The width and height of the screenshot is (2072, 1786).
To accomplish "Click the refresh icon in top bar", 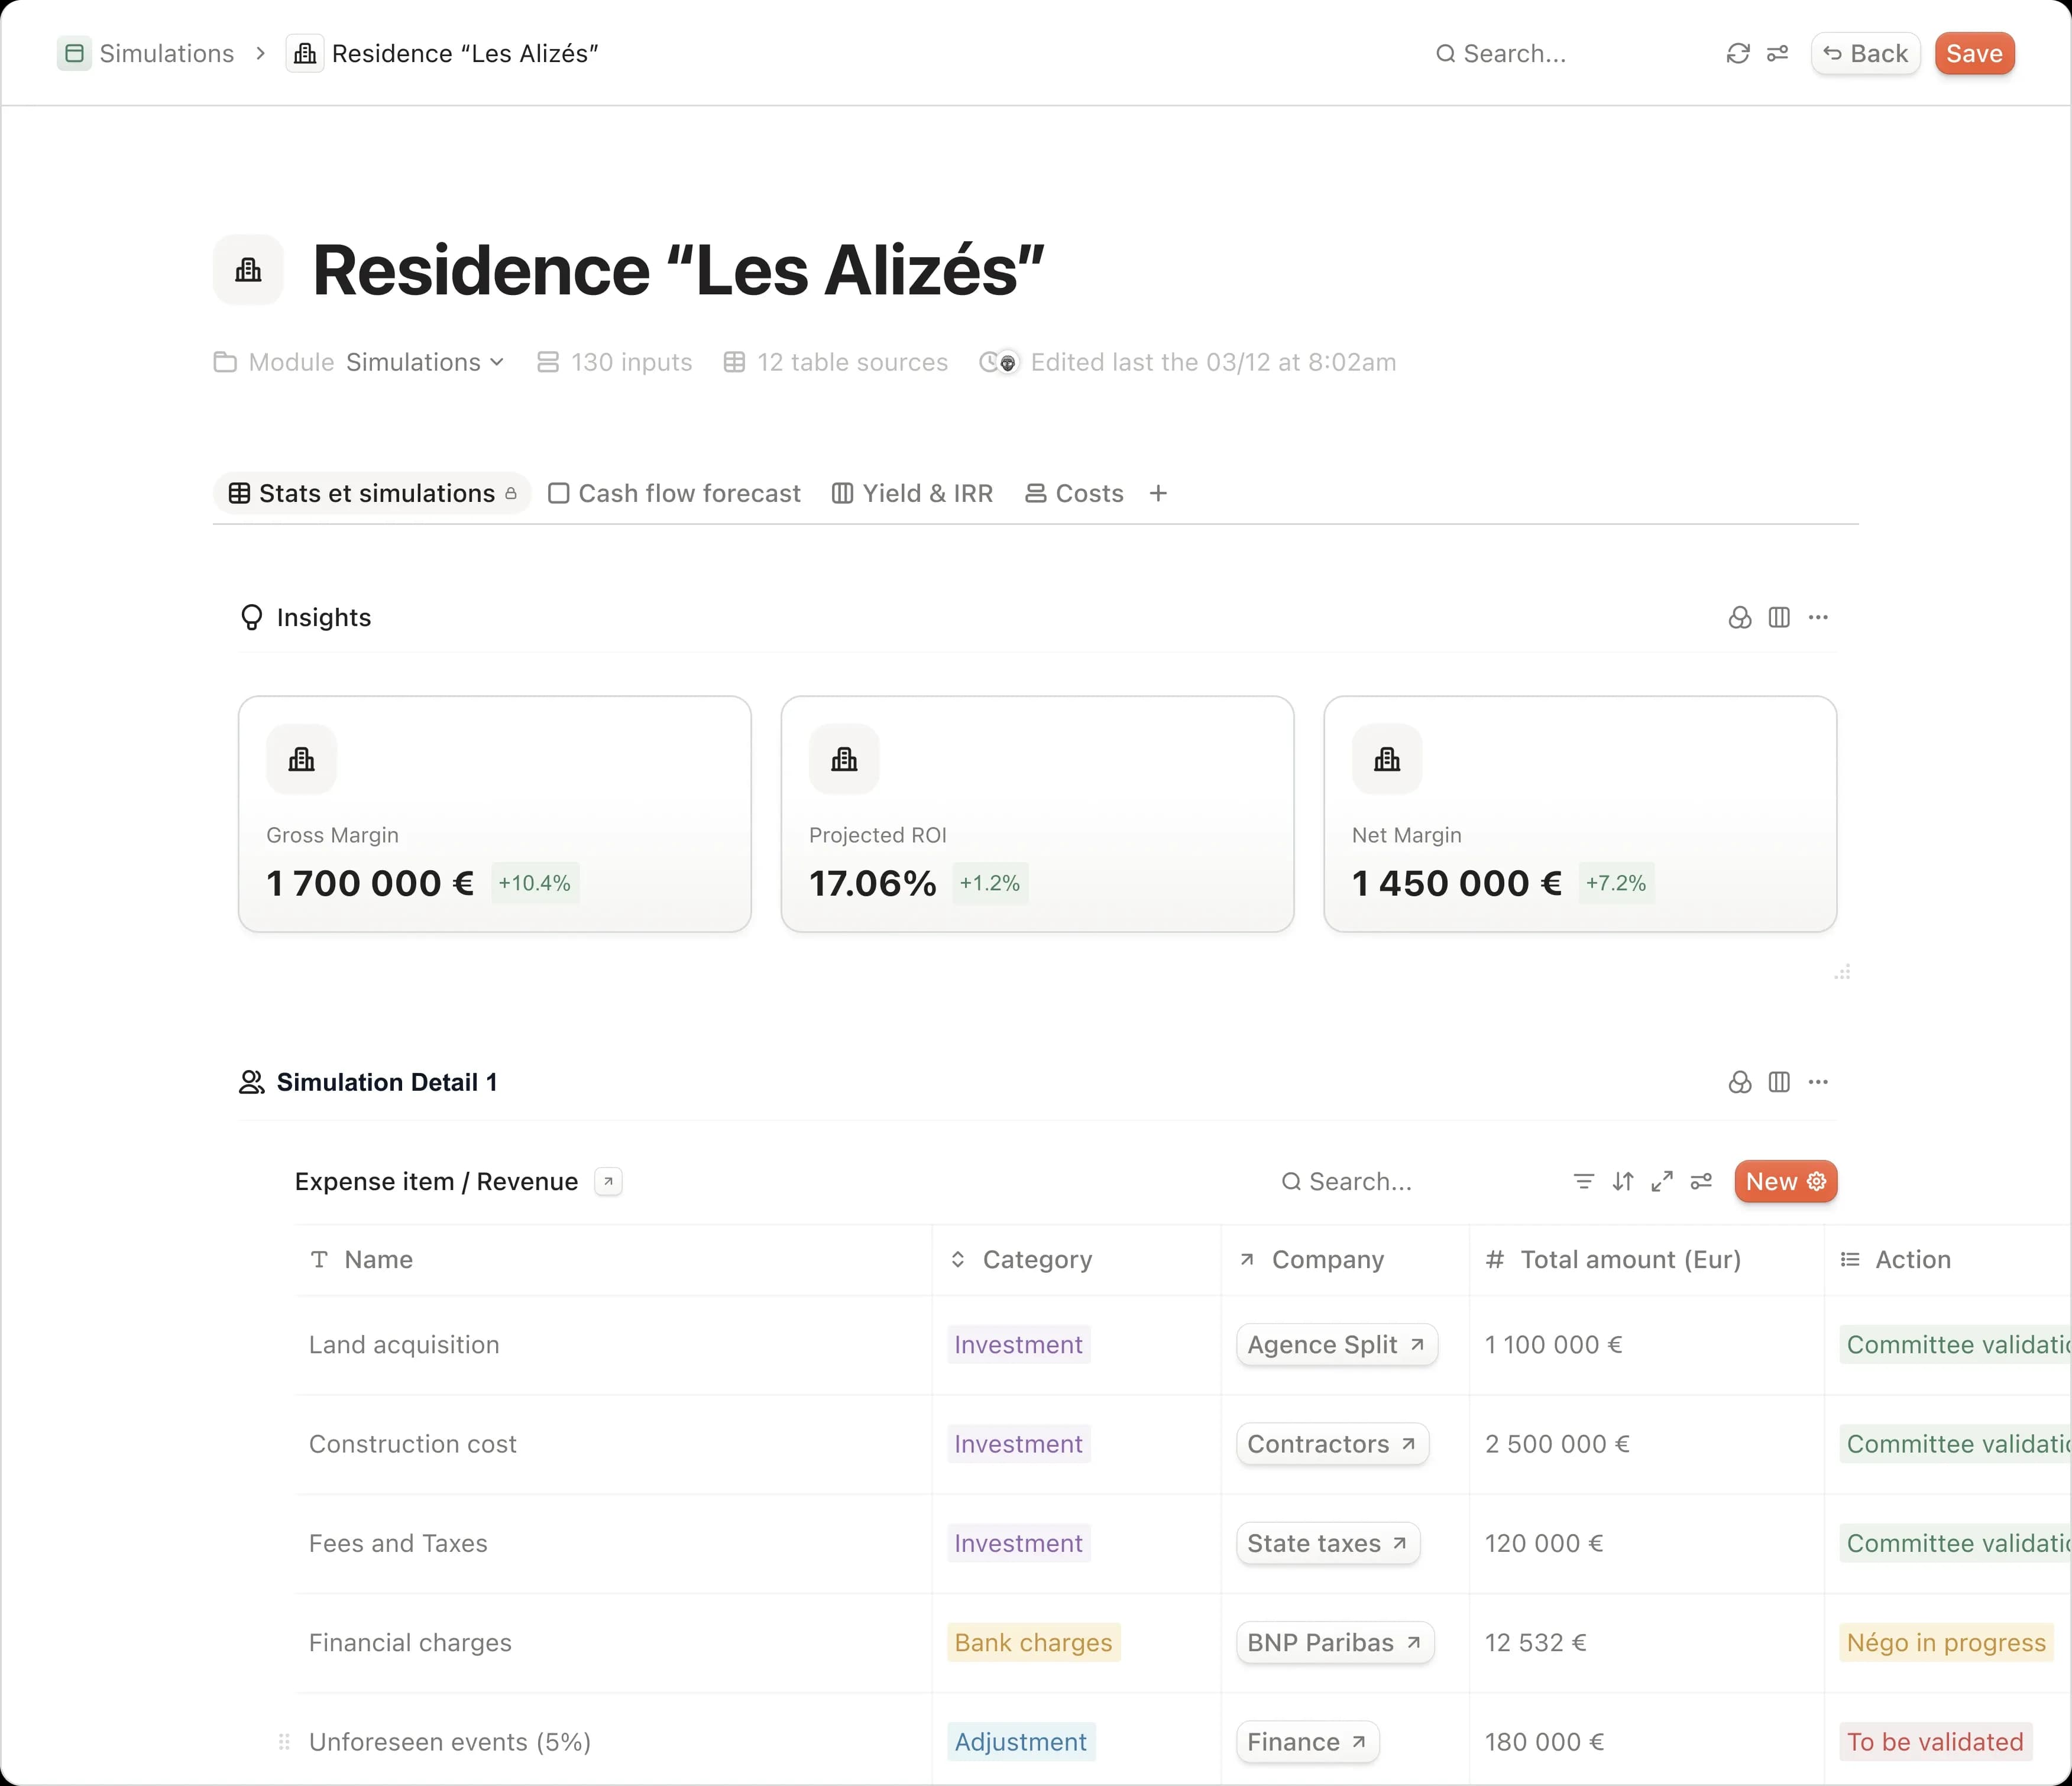I will pyautogui.click(x=1737, y=54).
